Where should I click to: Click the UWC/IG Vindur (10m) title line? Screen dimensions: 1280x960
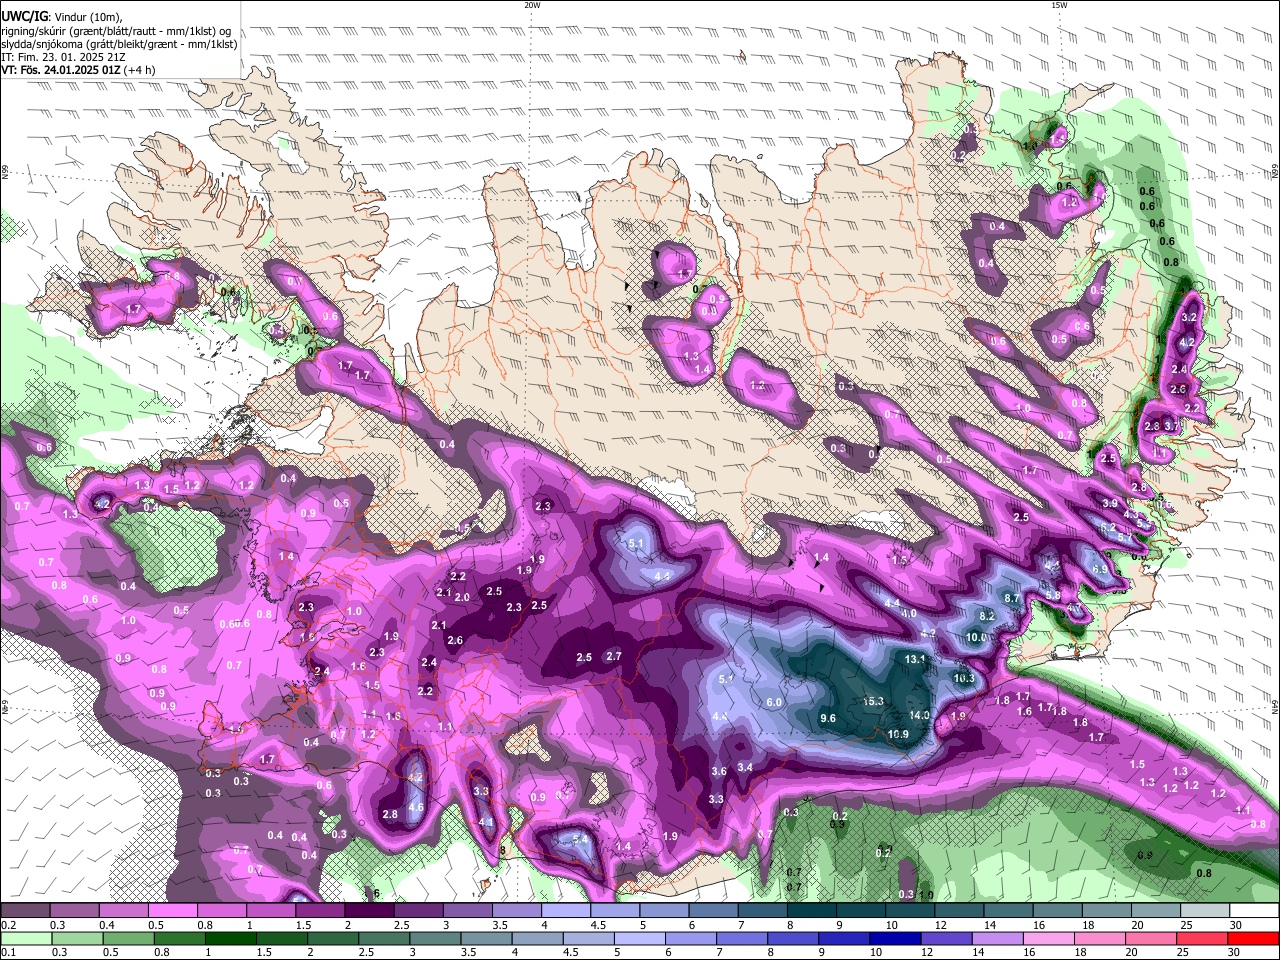(61, 16)
